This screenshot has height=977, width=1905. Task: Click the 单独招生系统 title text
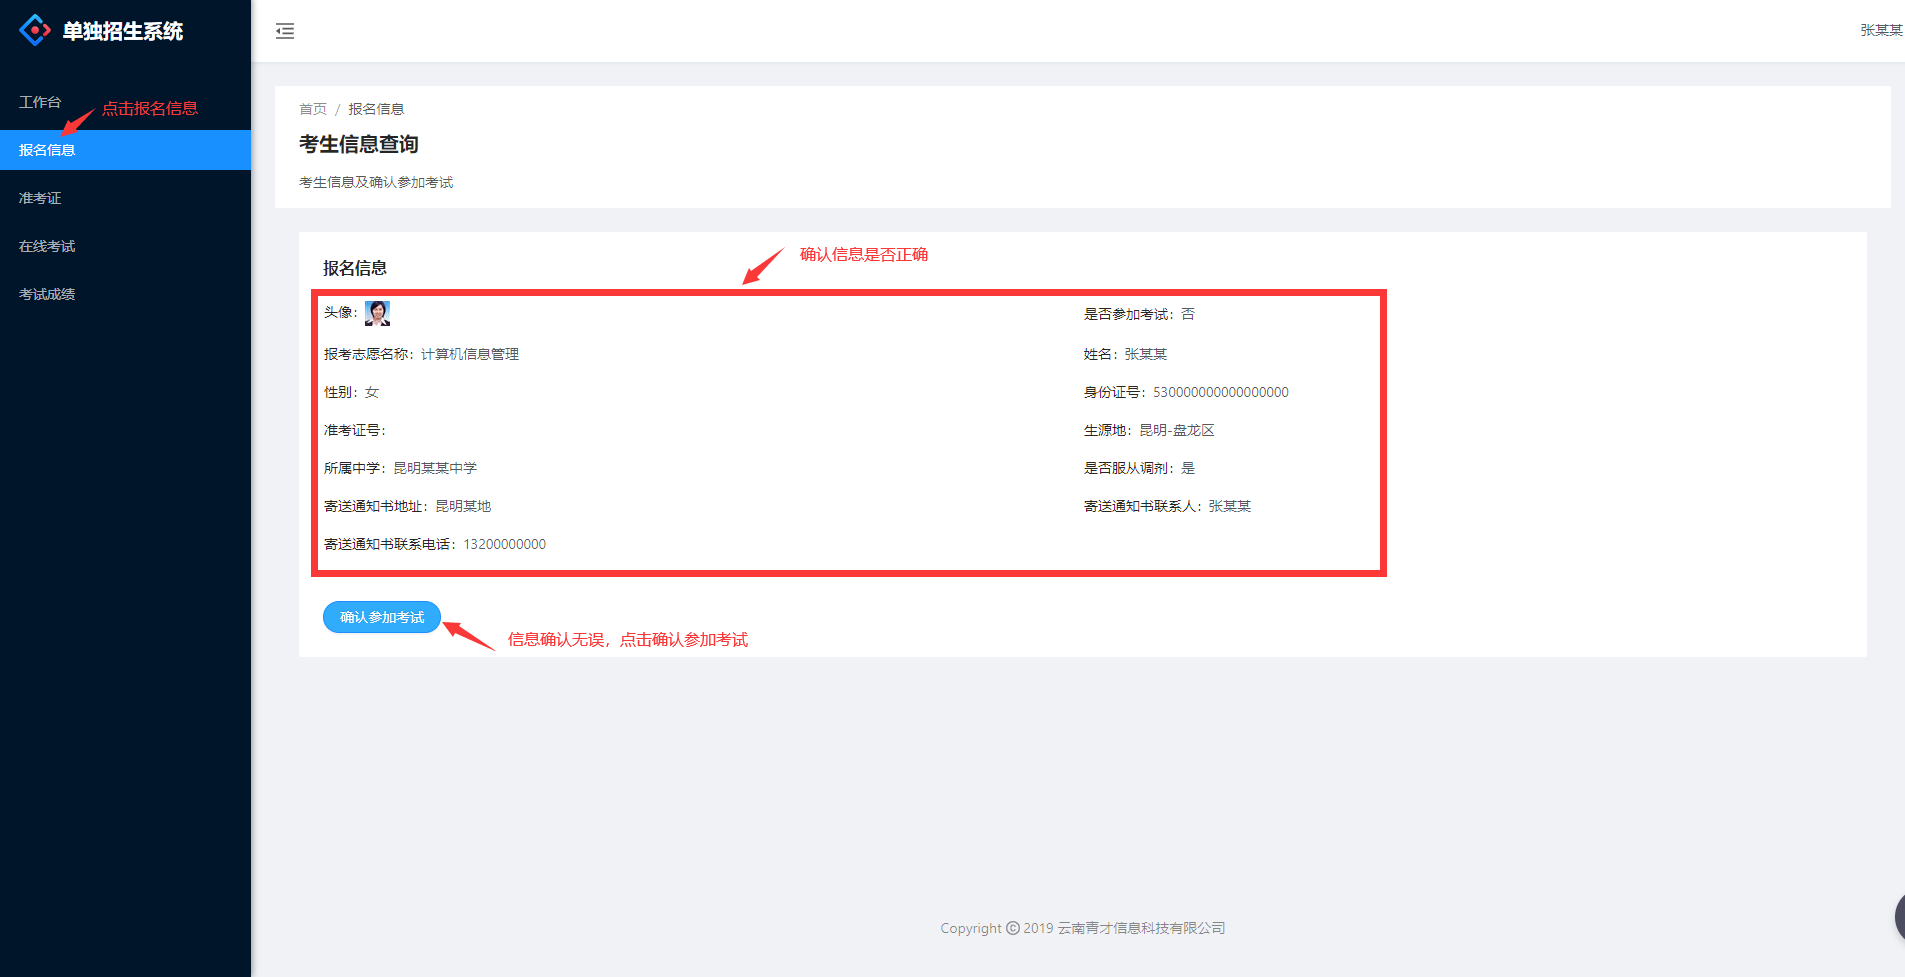[123, 31]
